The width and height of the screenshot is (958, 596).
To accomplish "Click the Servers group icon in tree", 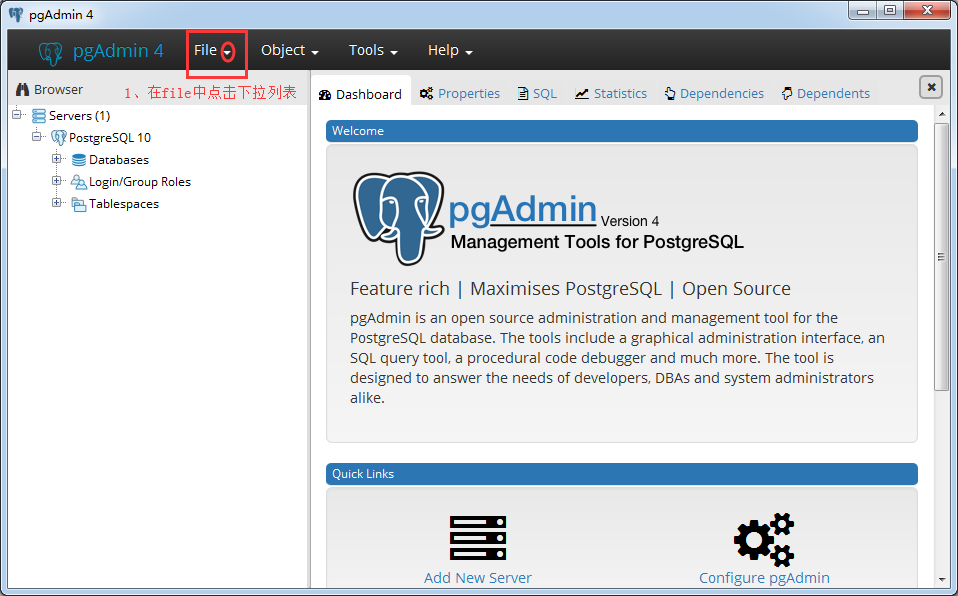I will click(x=38, y=116).
